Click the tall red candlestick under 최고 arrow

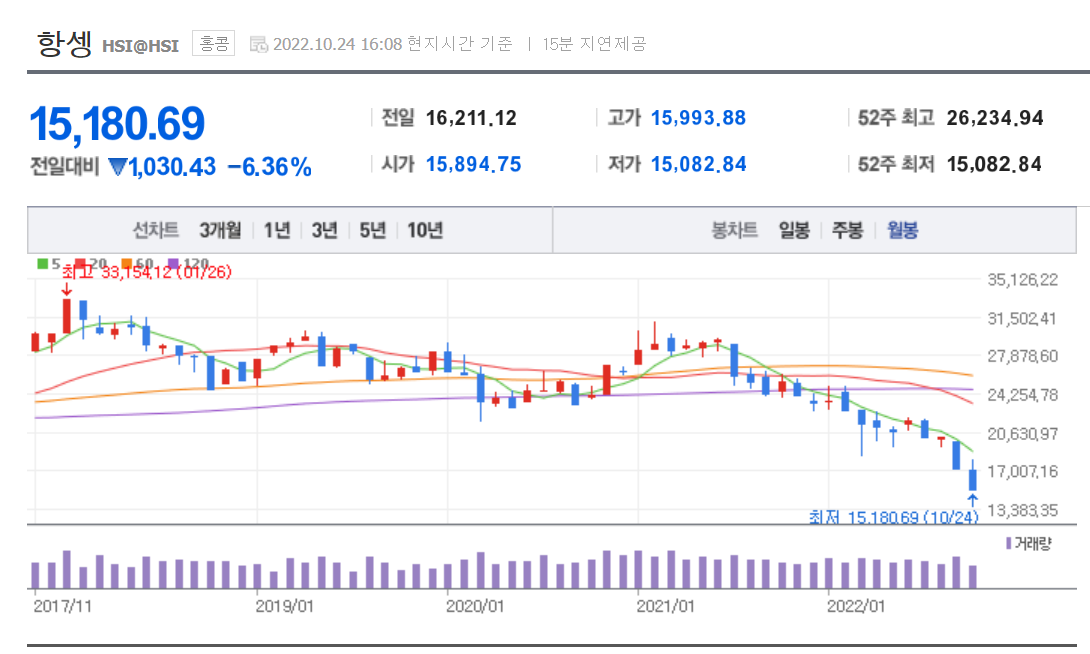pos(67,316)
